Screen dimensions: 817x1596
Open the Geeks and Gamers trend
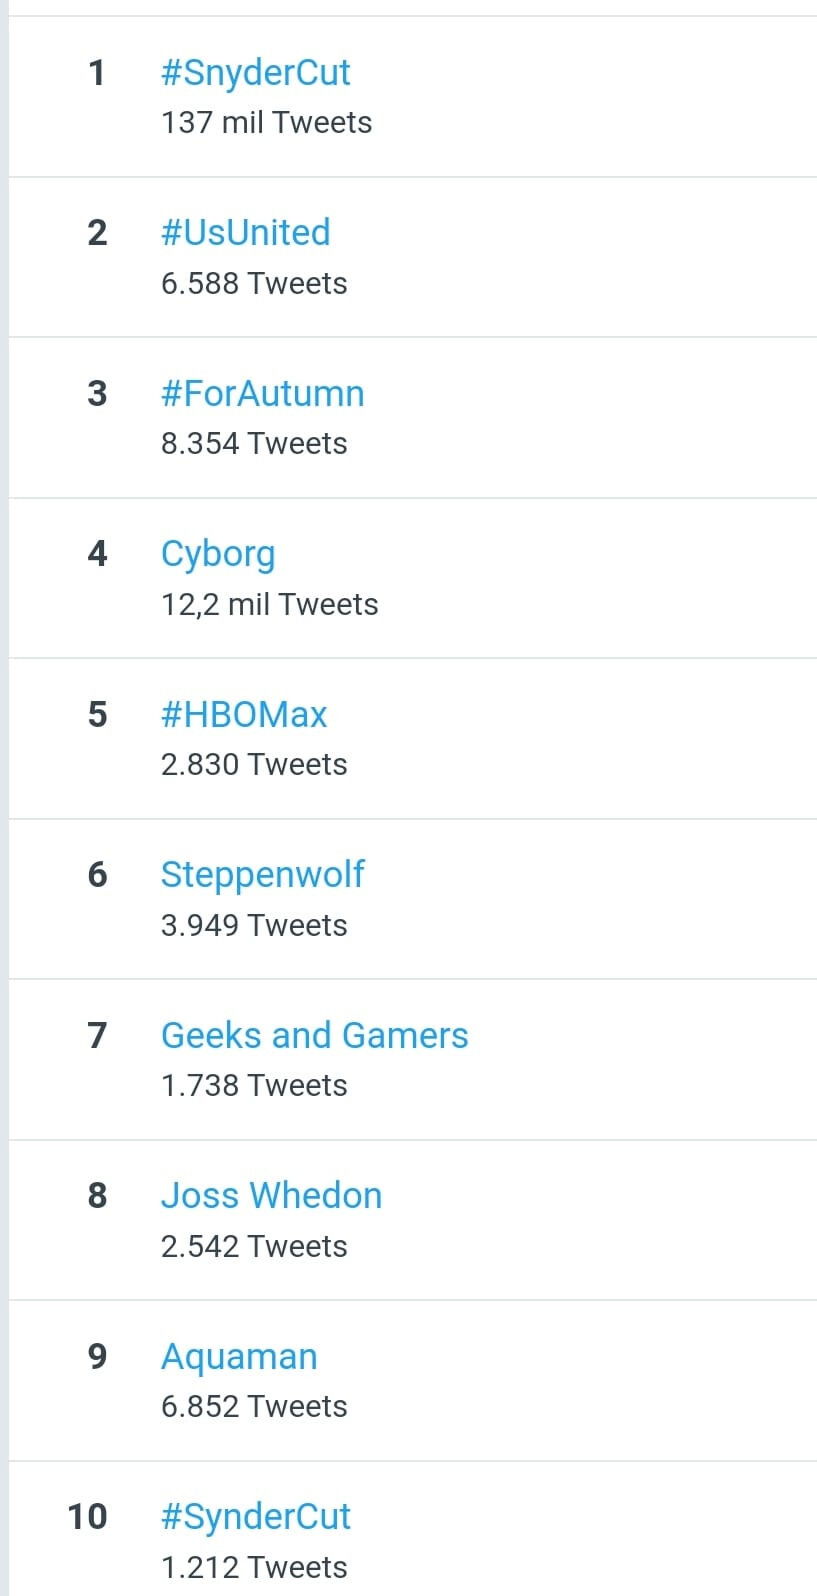[x=315, y=1035]
